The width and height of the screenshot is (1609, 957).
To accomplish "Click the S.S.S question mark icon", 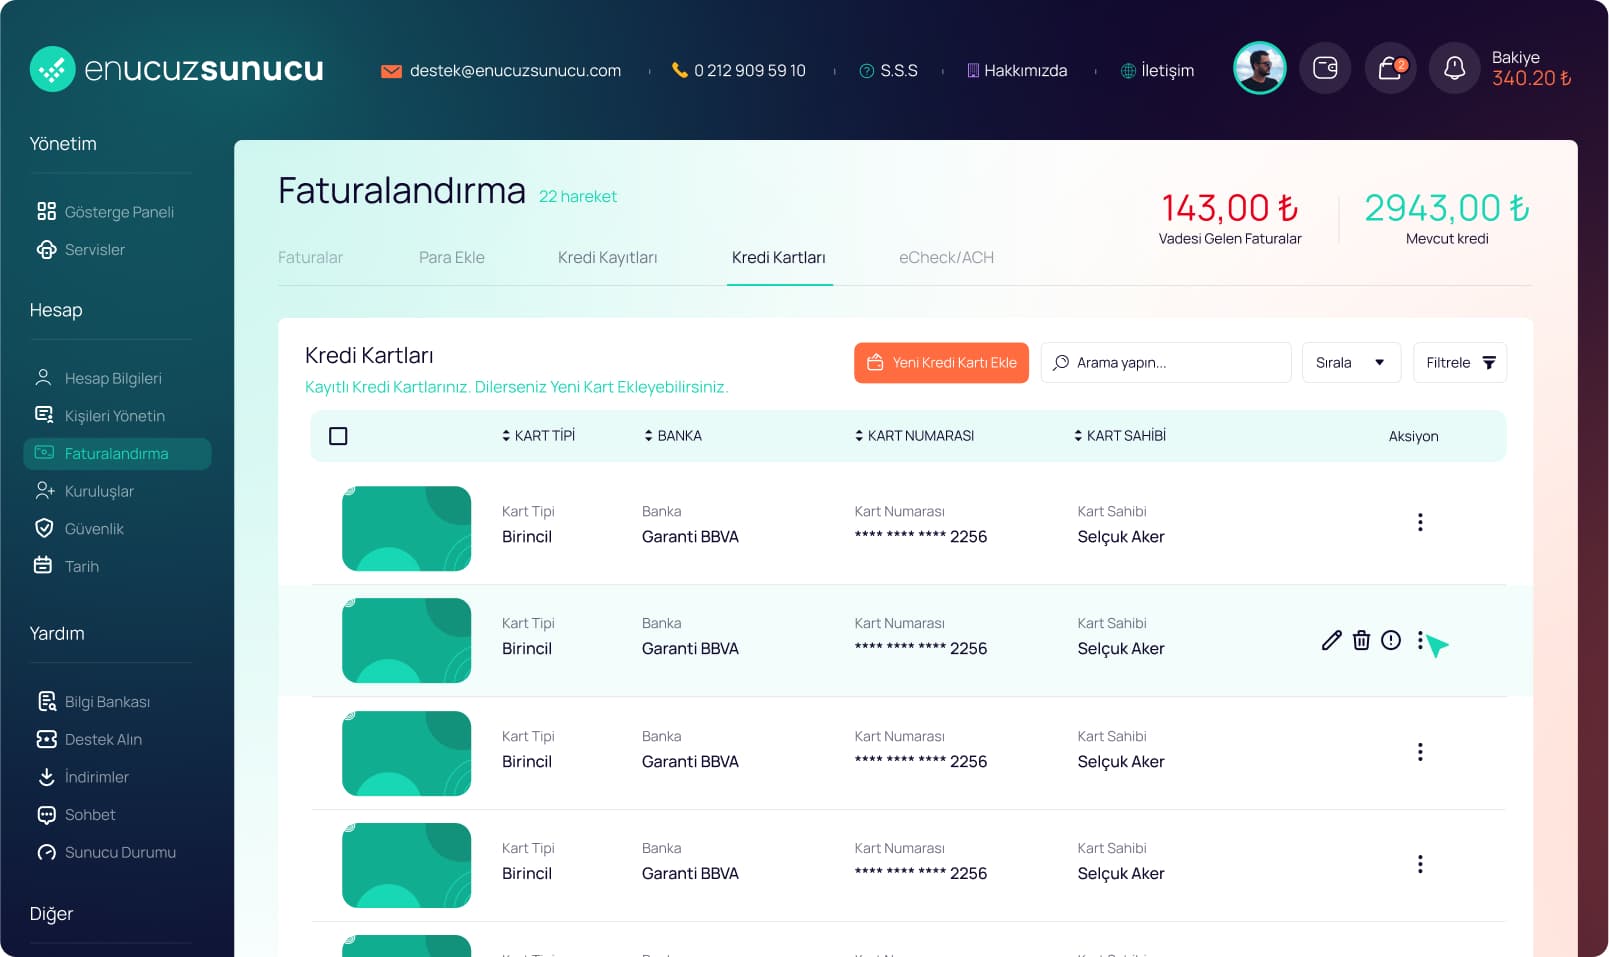I will click(x=867, y=71).
